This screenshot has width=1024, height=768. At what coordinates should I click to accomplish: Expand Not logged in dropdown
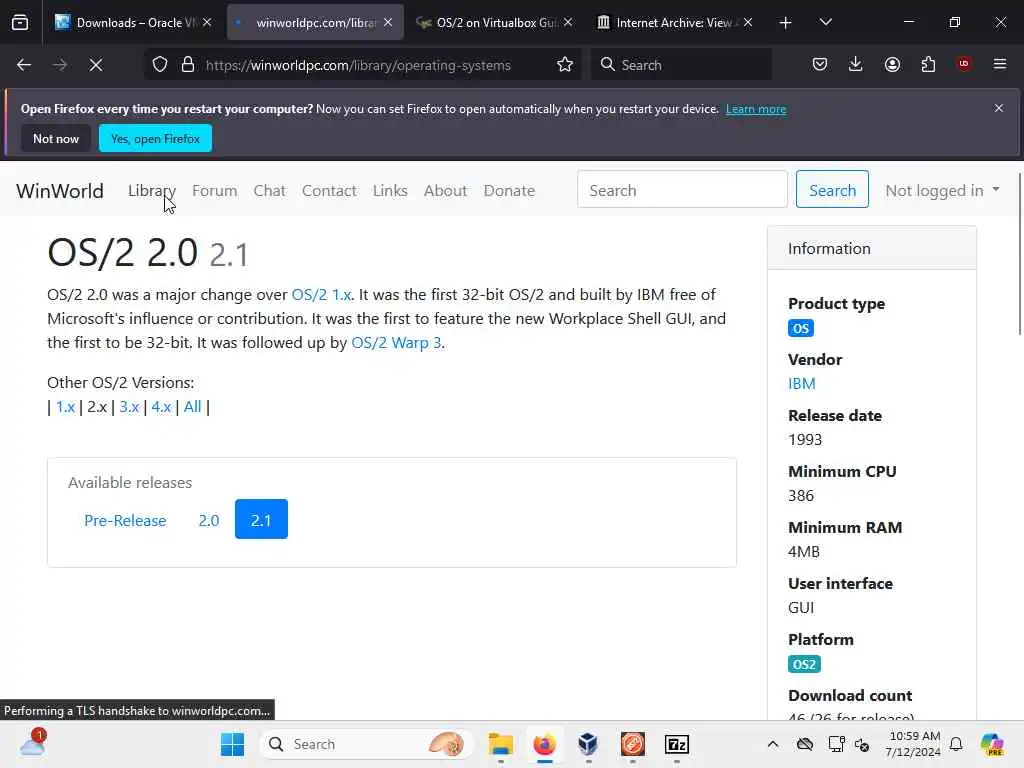click(942, 191)
